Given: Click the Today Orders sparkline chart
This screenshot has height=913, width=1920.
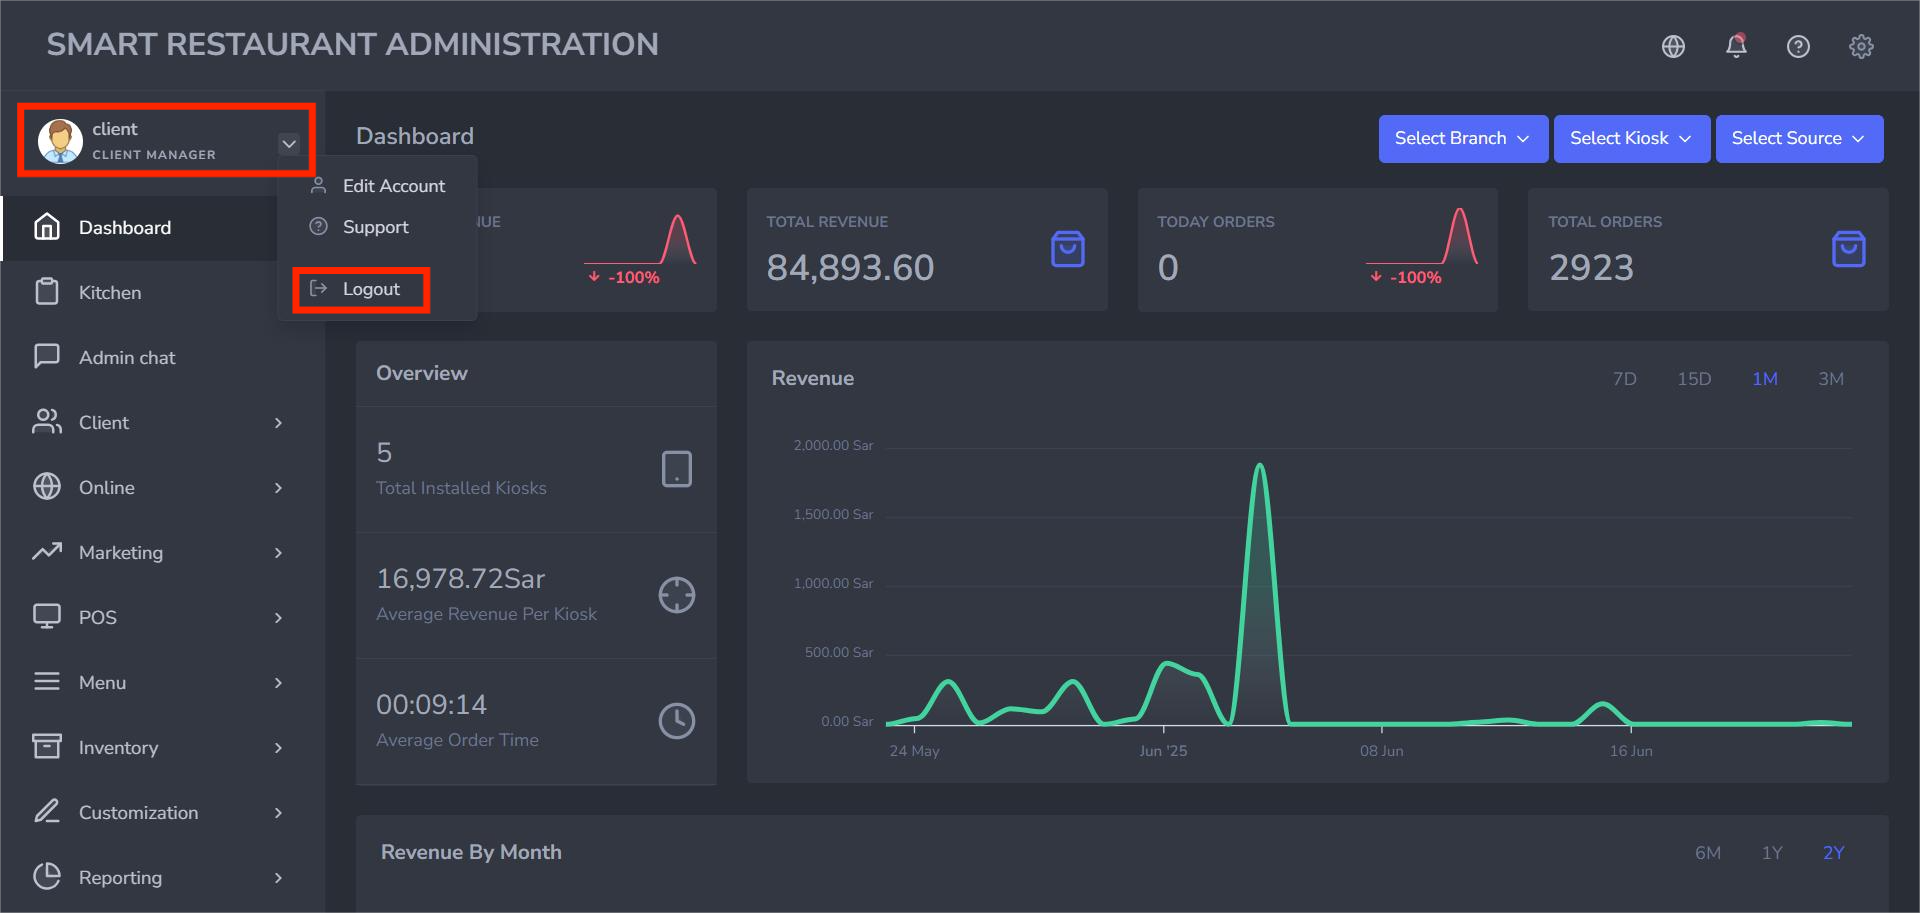Looking at the screenshot, I should pos(1422,237).
